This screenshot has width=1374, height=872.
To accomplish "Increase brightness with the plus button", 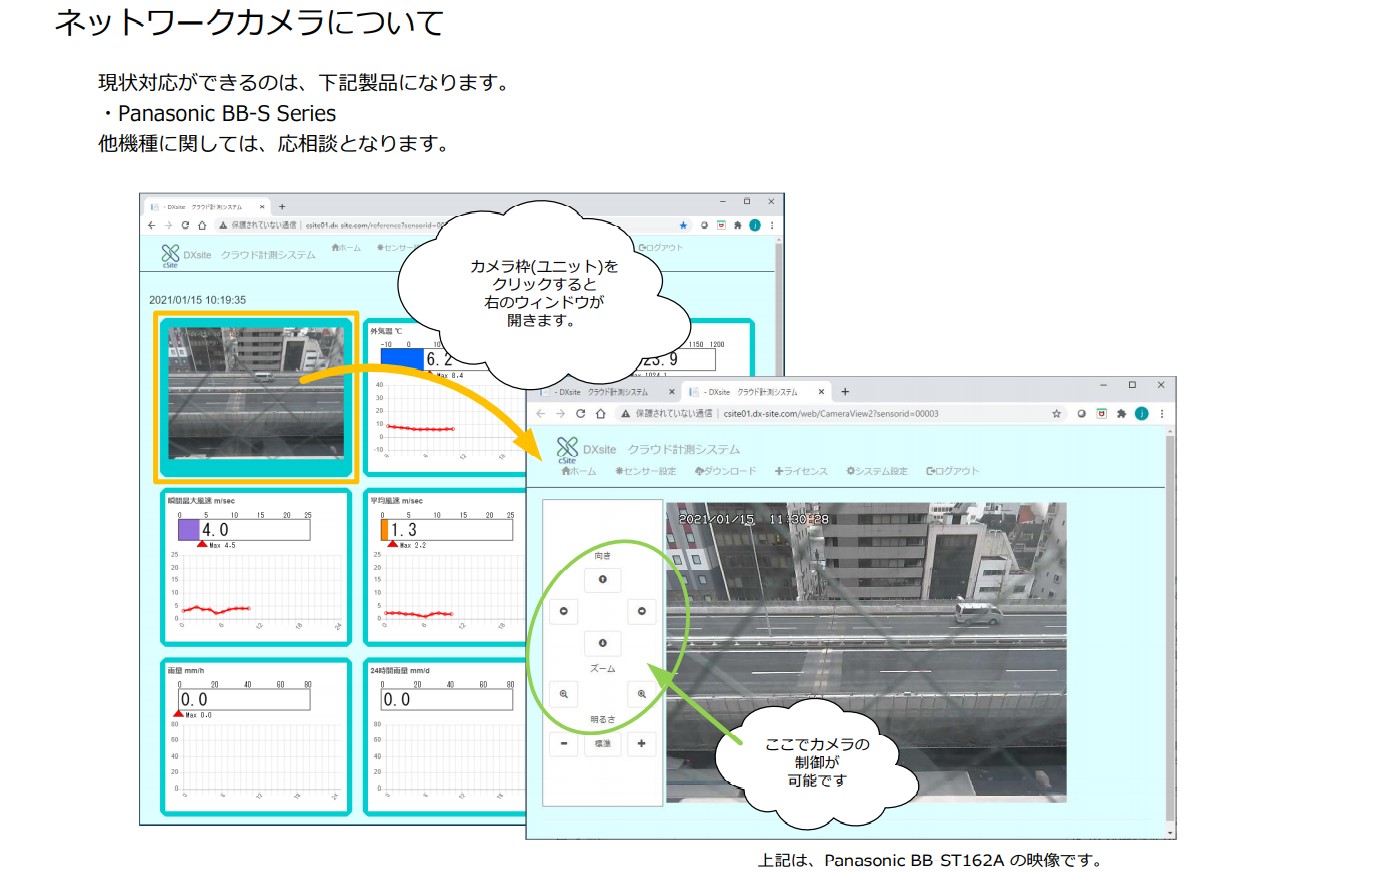I will coord(642,744).
